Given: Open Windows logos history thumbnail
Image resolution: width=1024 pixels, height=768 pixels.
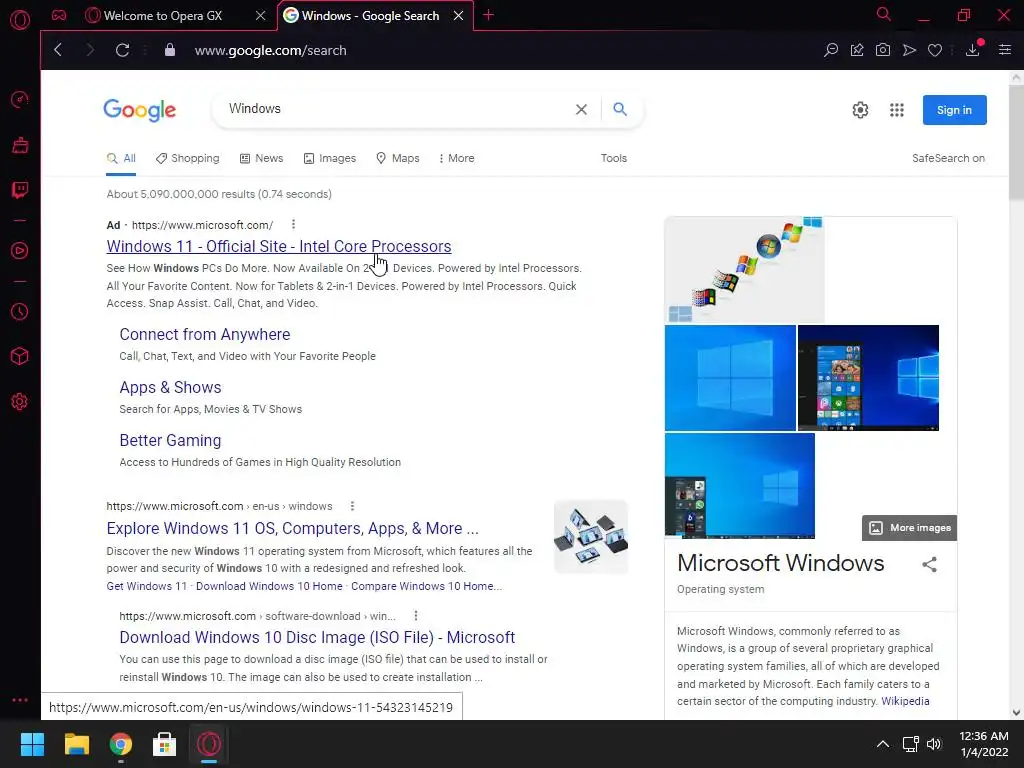Looking at the screenshot, I should pos(744,270).
